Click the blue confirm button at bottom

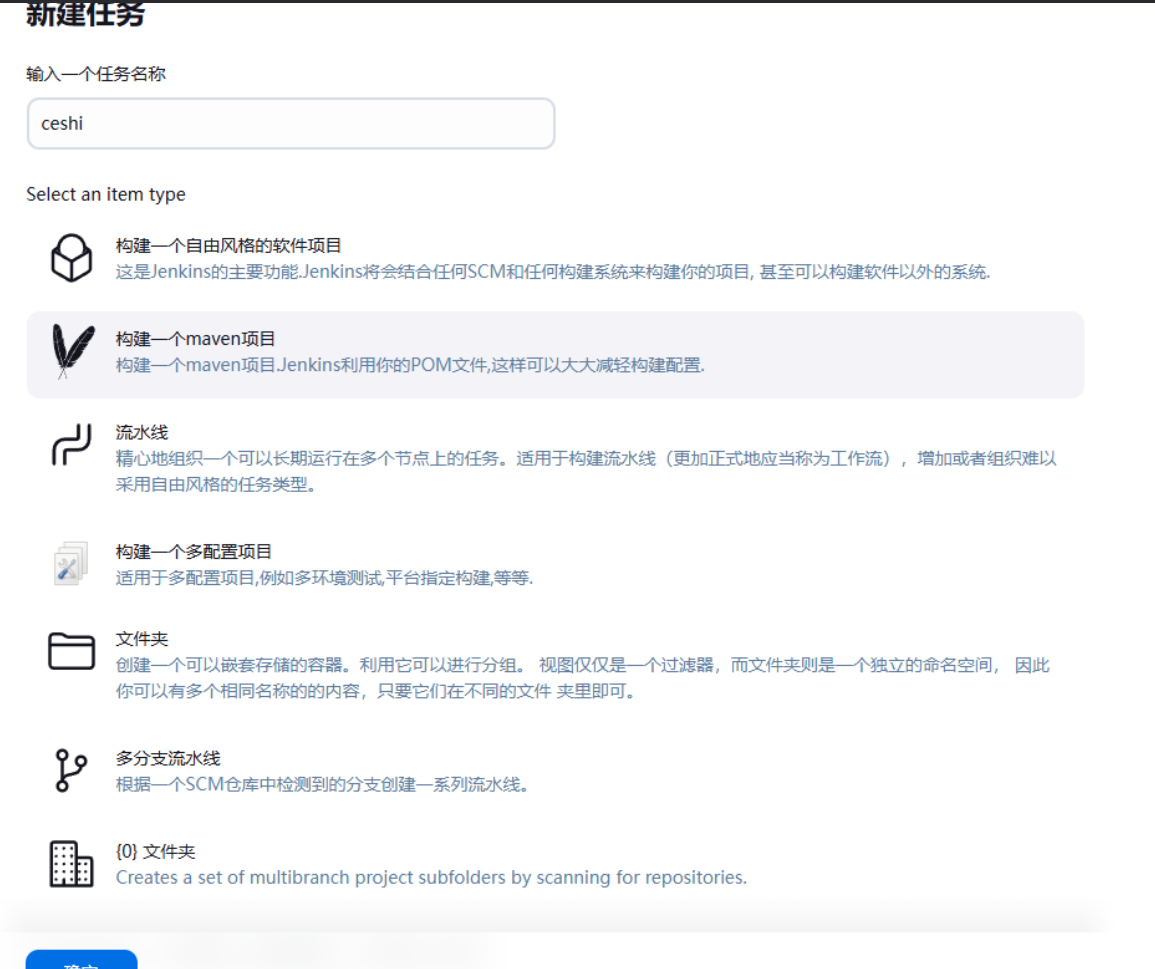click(82, 959)
